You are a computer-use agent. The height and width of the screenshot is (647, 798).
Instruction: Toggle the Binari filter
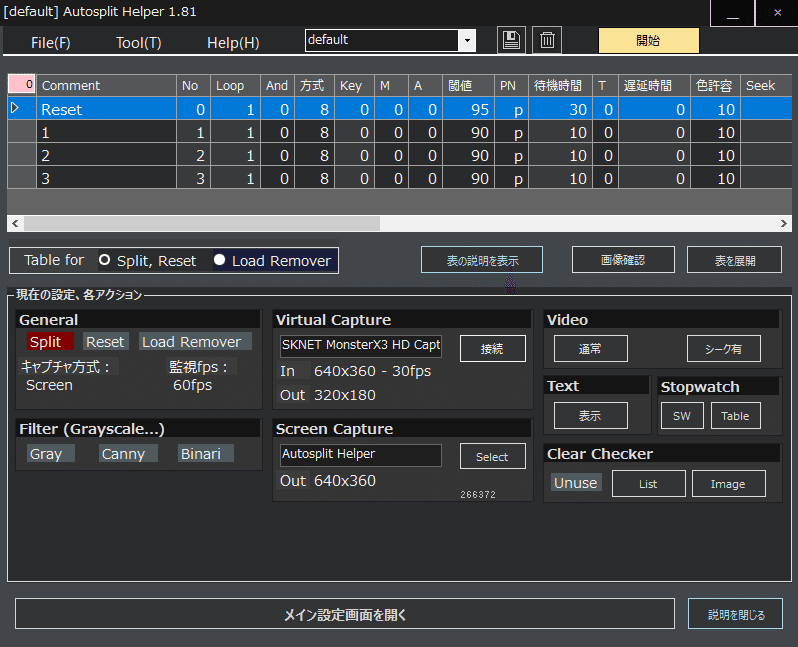tap(206, 454)
